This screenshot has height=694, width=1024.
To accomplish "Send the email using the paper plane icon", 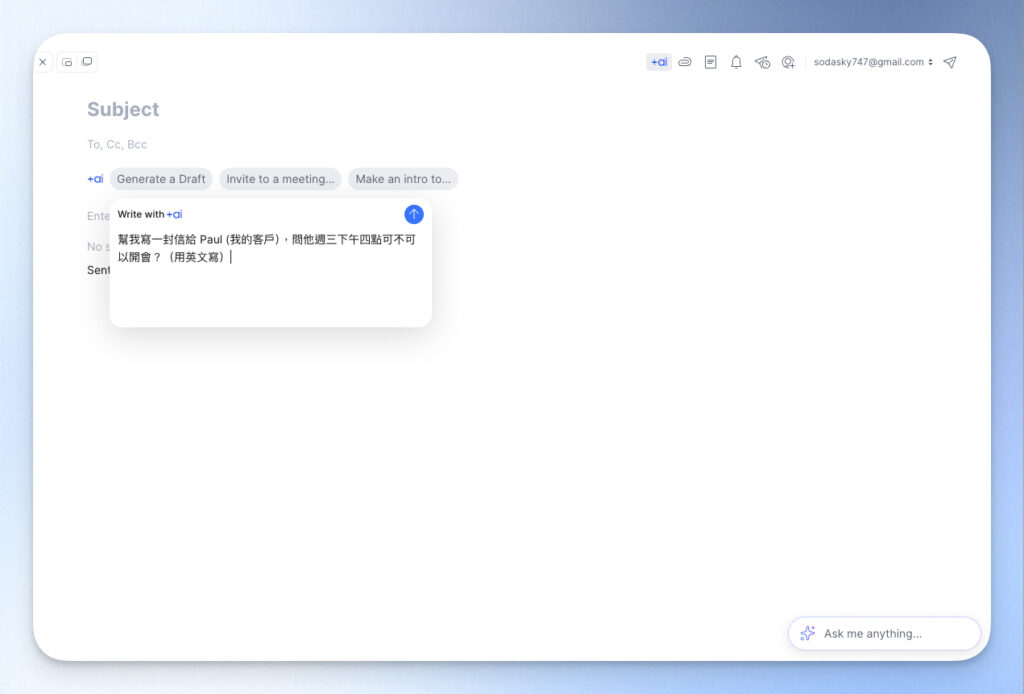I will pyautogui.click(x=949, y=62).
